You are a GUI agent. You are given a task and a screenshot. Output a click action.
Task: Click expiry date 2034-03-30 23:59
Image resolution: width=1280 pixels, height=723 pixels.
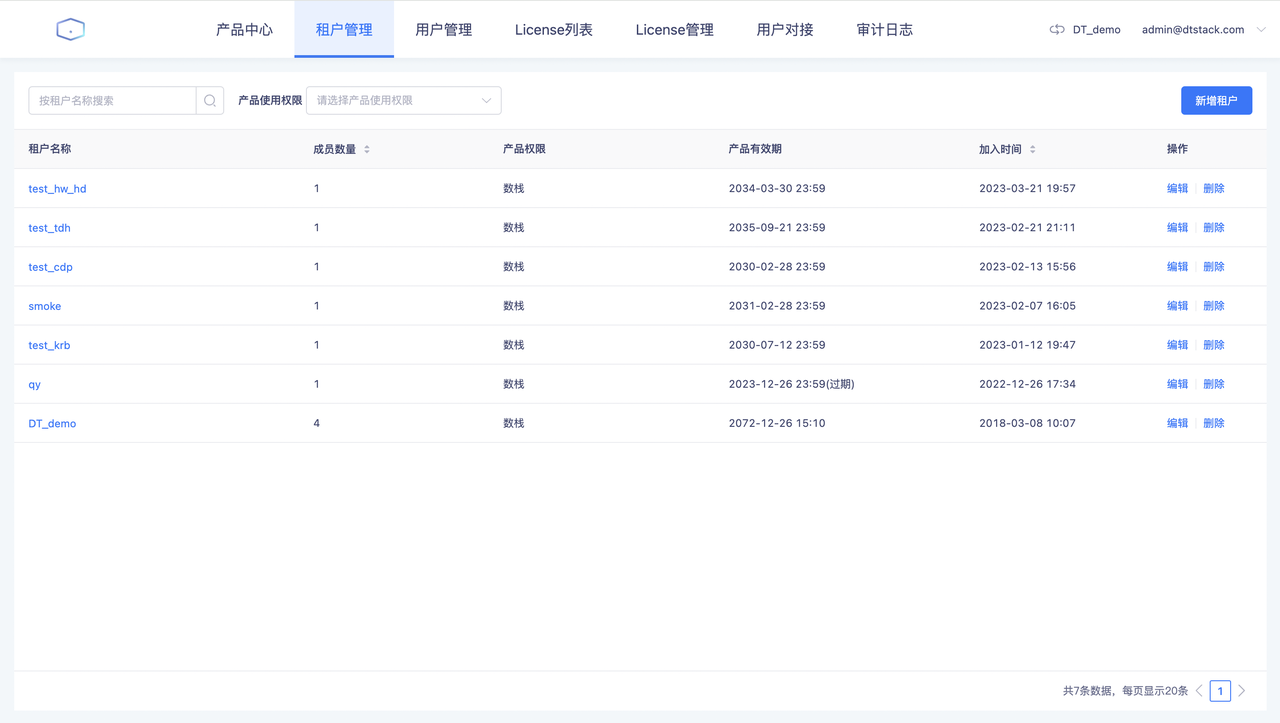(x=777, y=188)
